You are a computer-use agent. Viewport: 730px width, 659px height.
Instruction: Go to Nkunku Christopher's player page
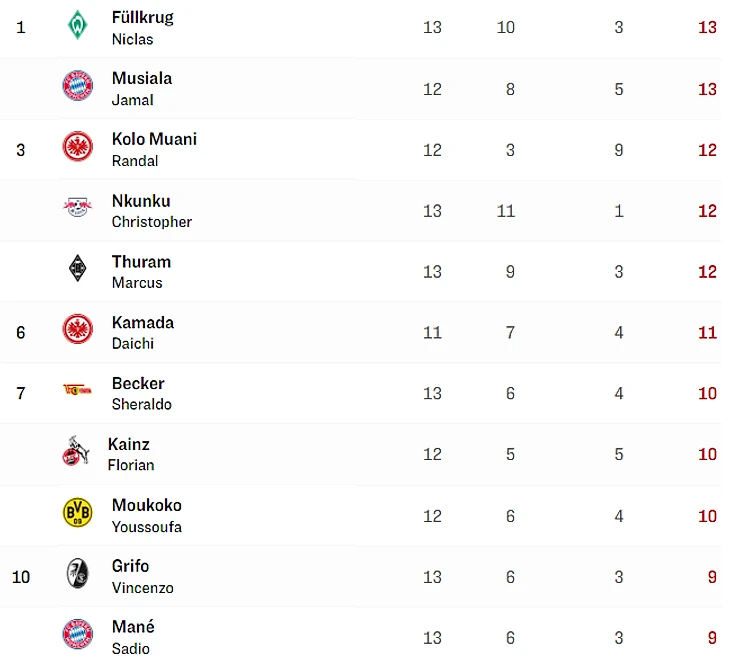[x=151, y=210]
